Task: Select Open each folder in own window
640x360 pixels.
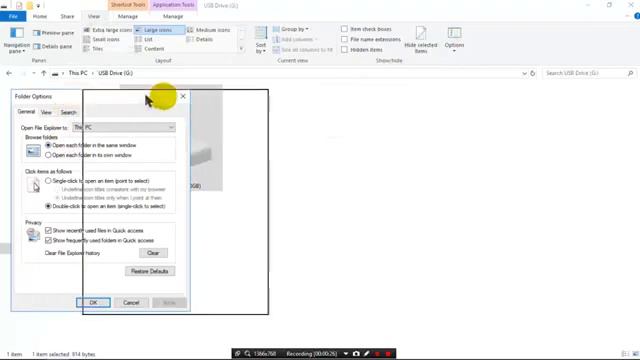Action: click(x=48, y=155)
